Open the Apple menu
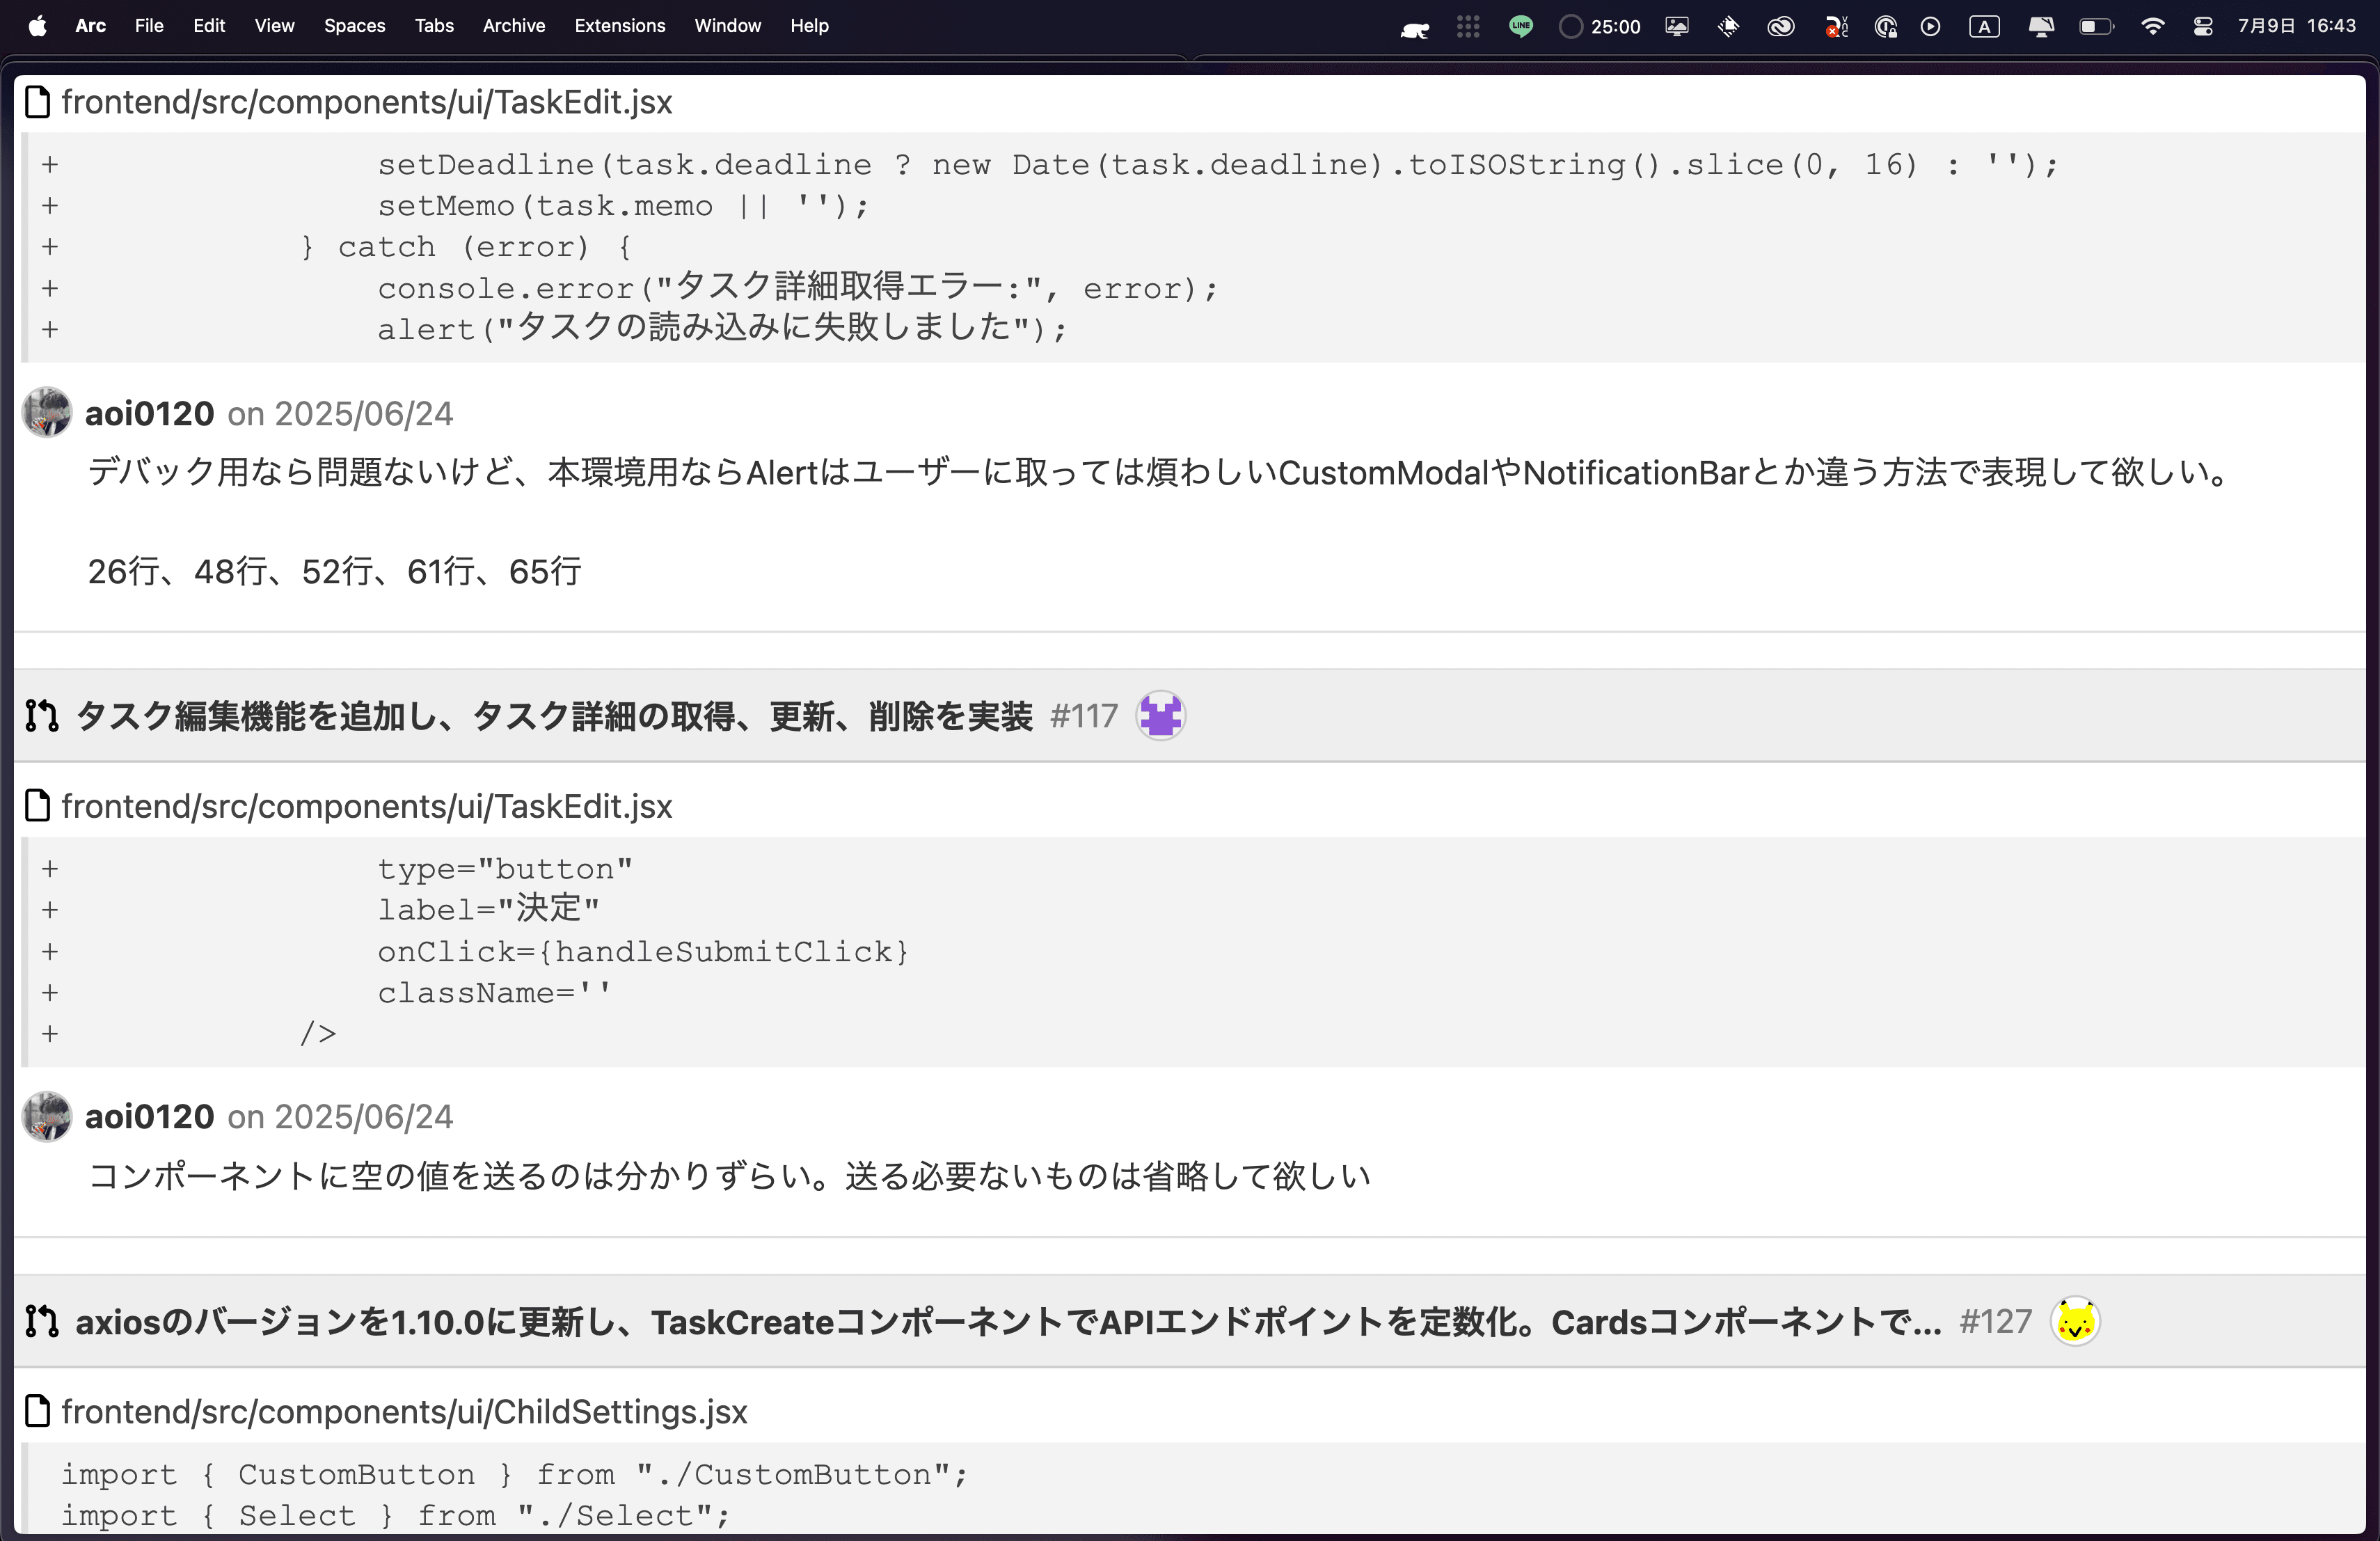 click(37, 26)
